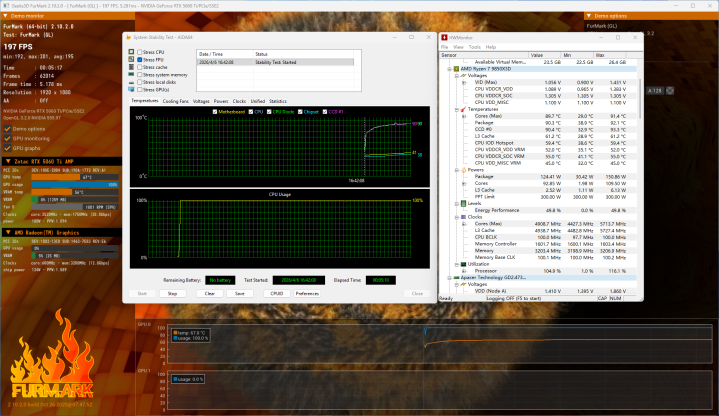Open the Tools menu in HWMonitor
The width and height of the screenshot is (719, 416).
(x=475, y=46)
